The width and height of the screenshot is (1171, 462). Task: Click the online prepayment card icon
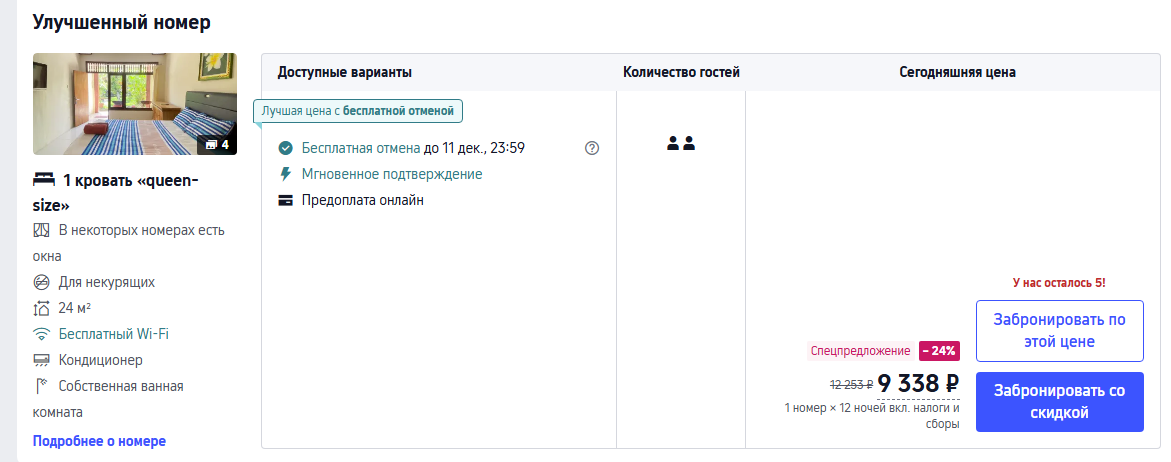pos(285,200)
